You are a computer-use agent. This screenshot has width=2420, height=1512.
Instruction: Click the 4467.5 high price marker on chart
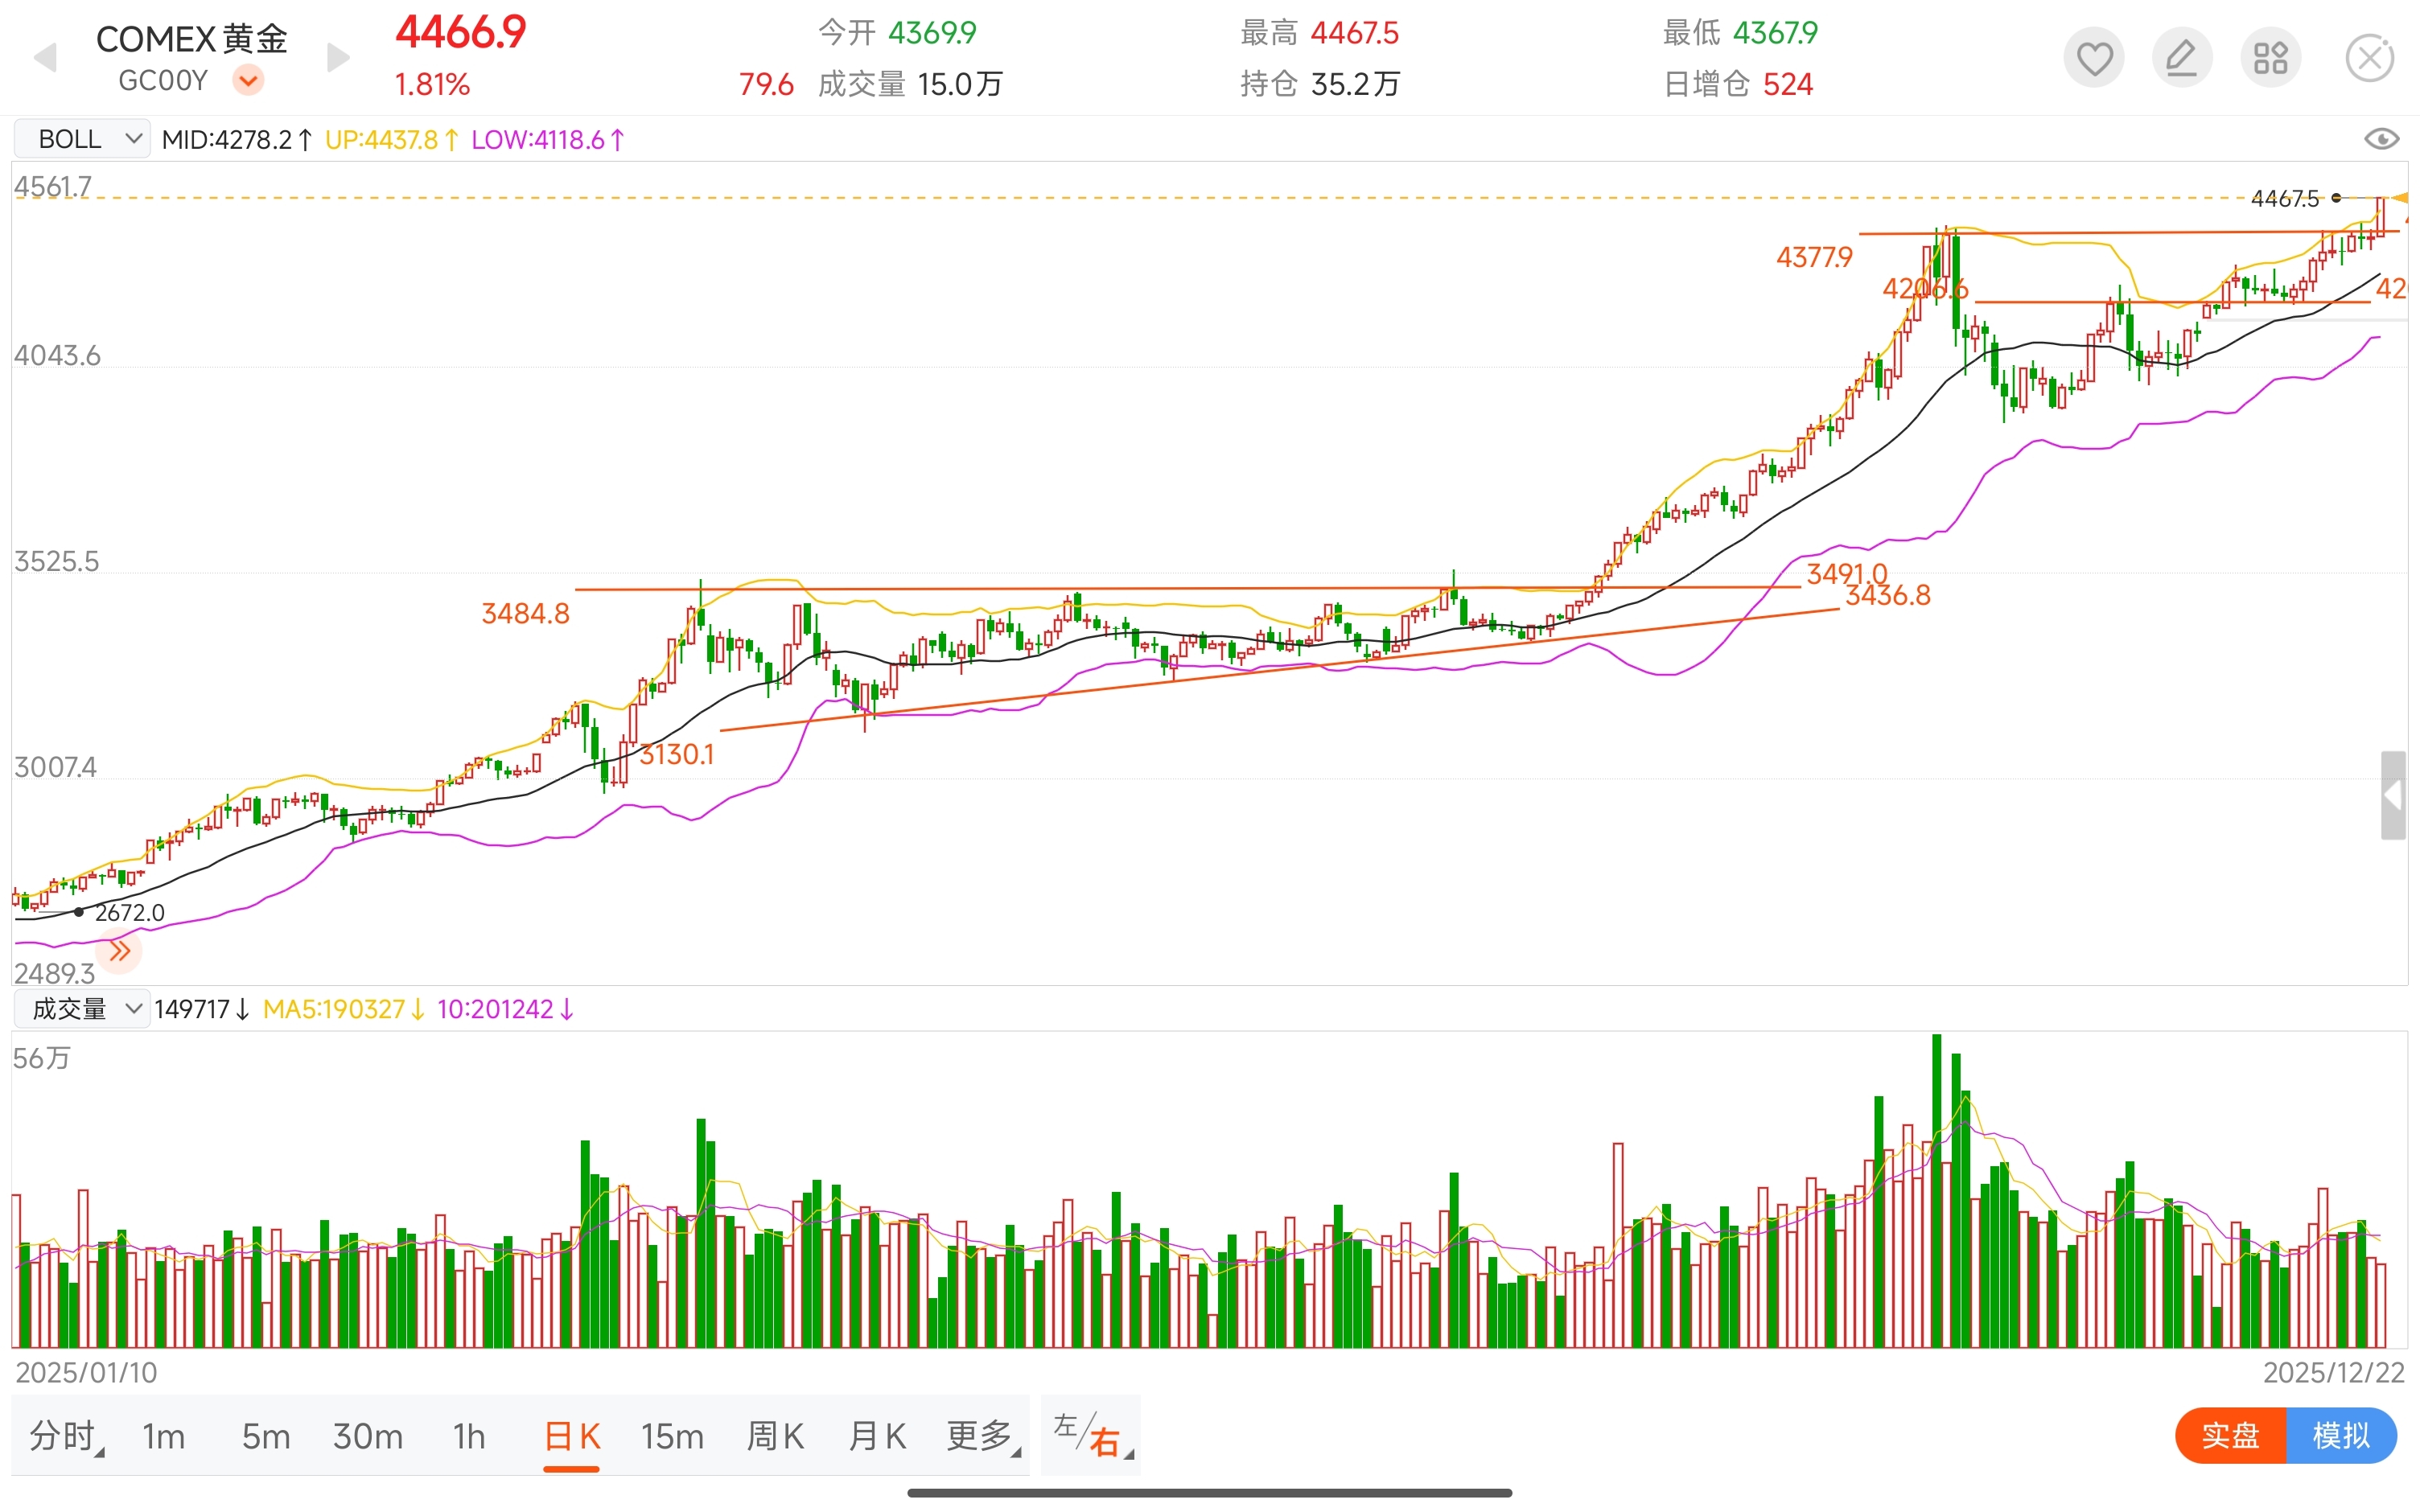2285,199
